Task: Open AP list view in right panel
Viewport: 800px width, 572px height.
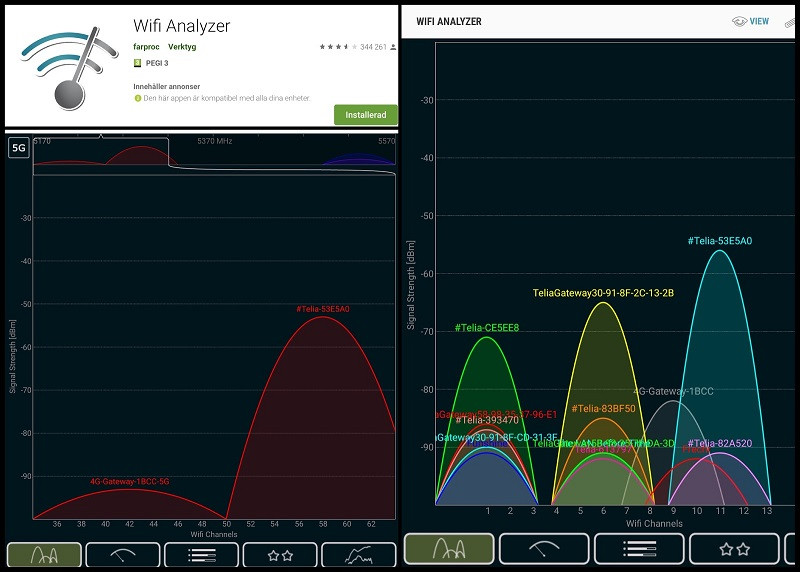Action: [639, 549]
